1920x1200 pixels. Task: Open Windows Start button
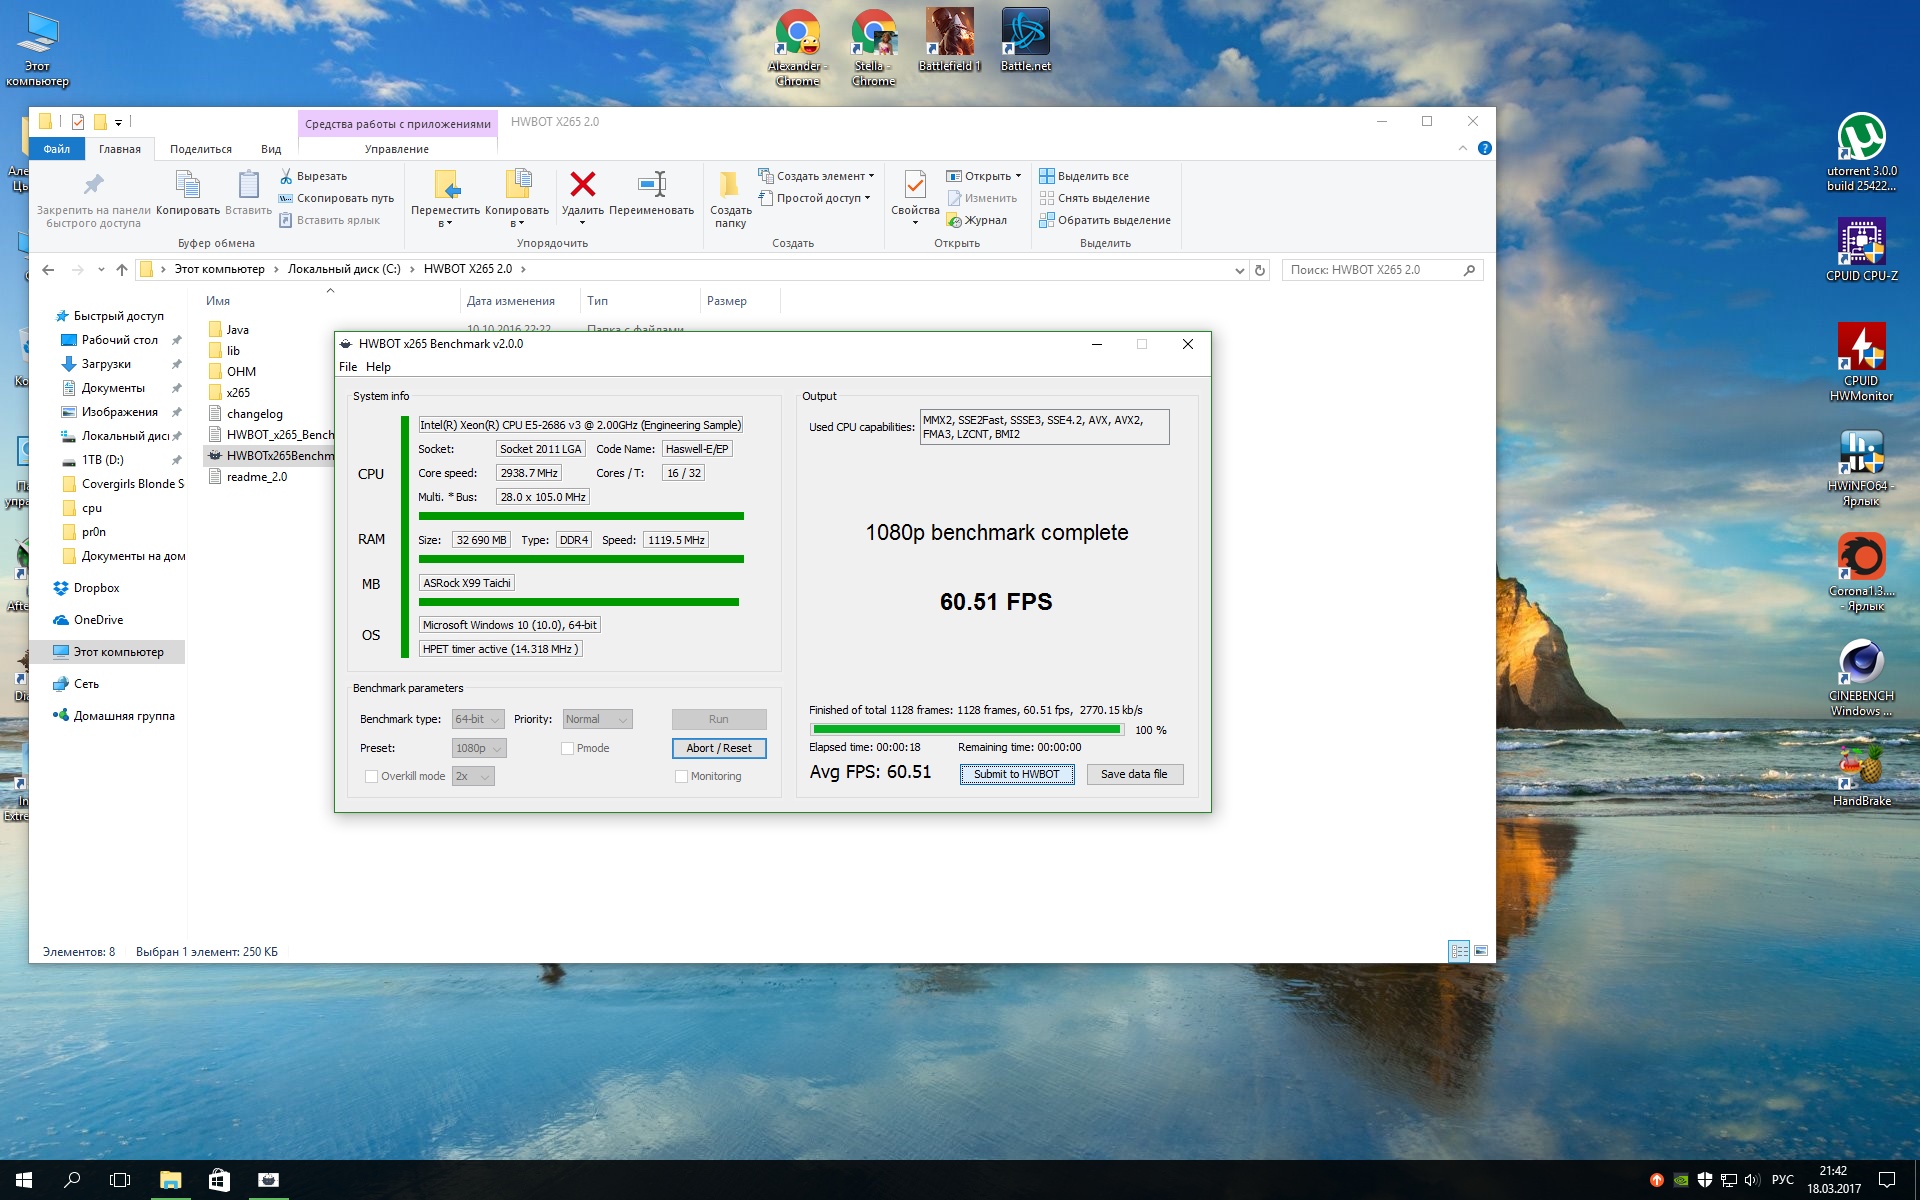click(x=24, y=1180)
